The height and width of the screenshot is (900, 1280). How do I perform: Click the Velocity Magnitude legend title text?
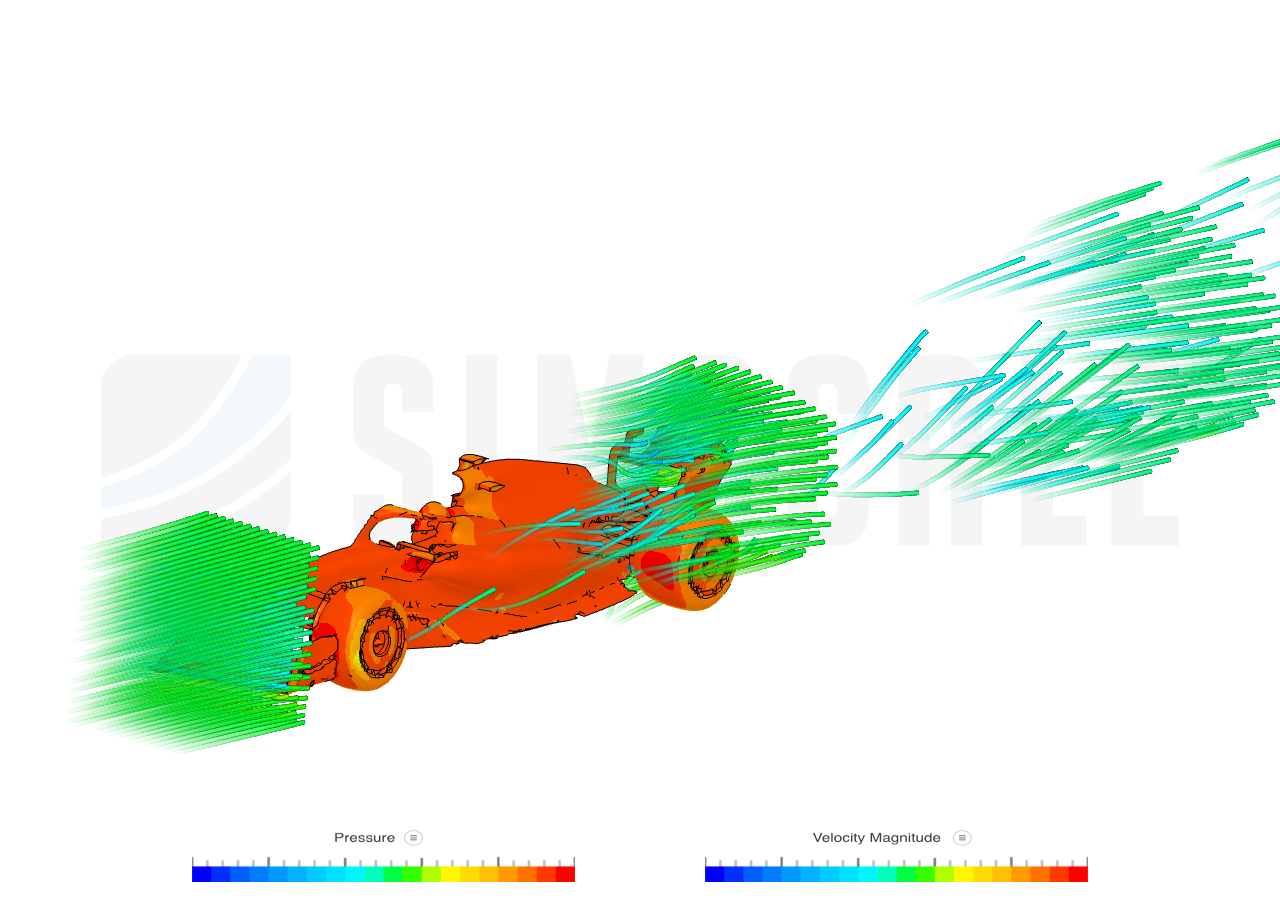(876, 838)
